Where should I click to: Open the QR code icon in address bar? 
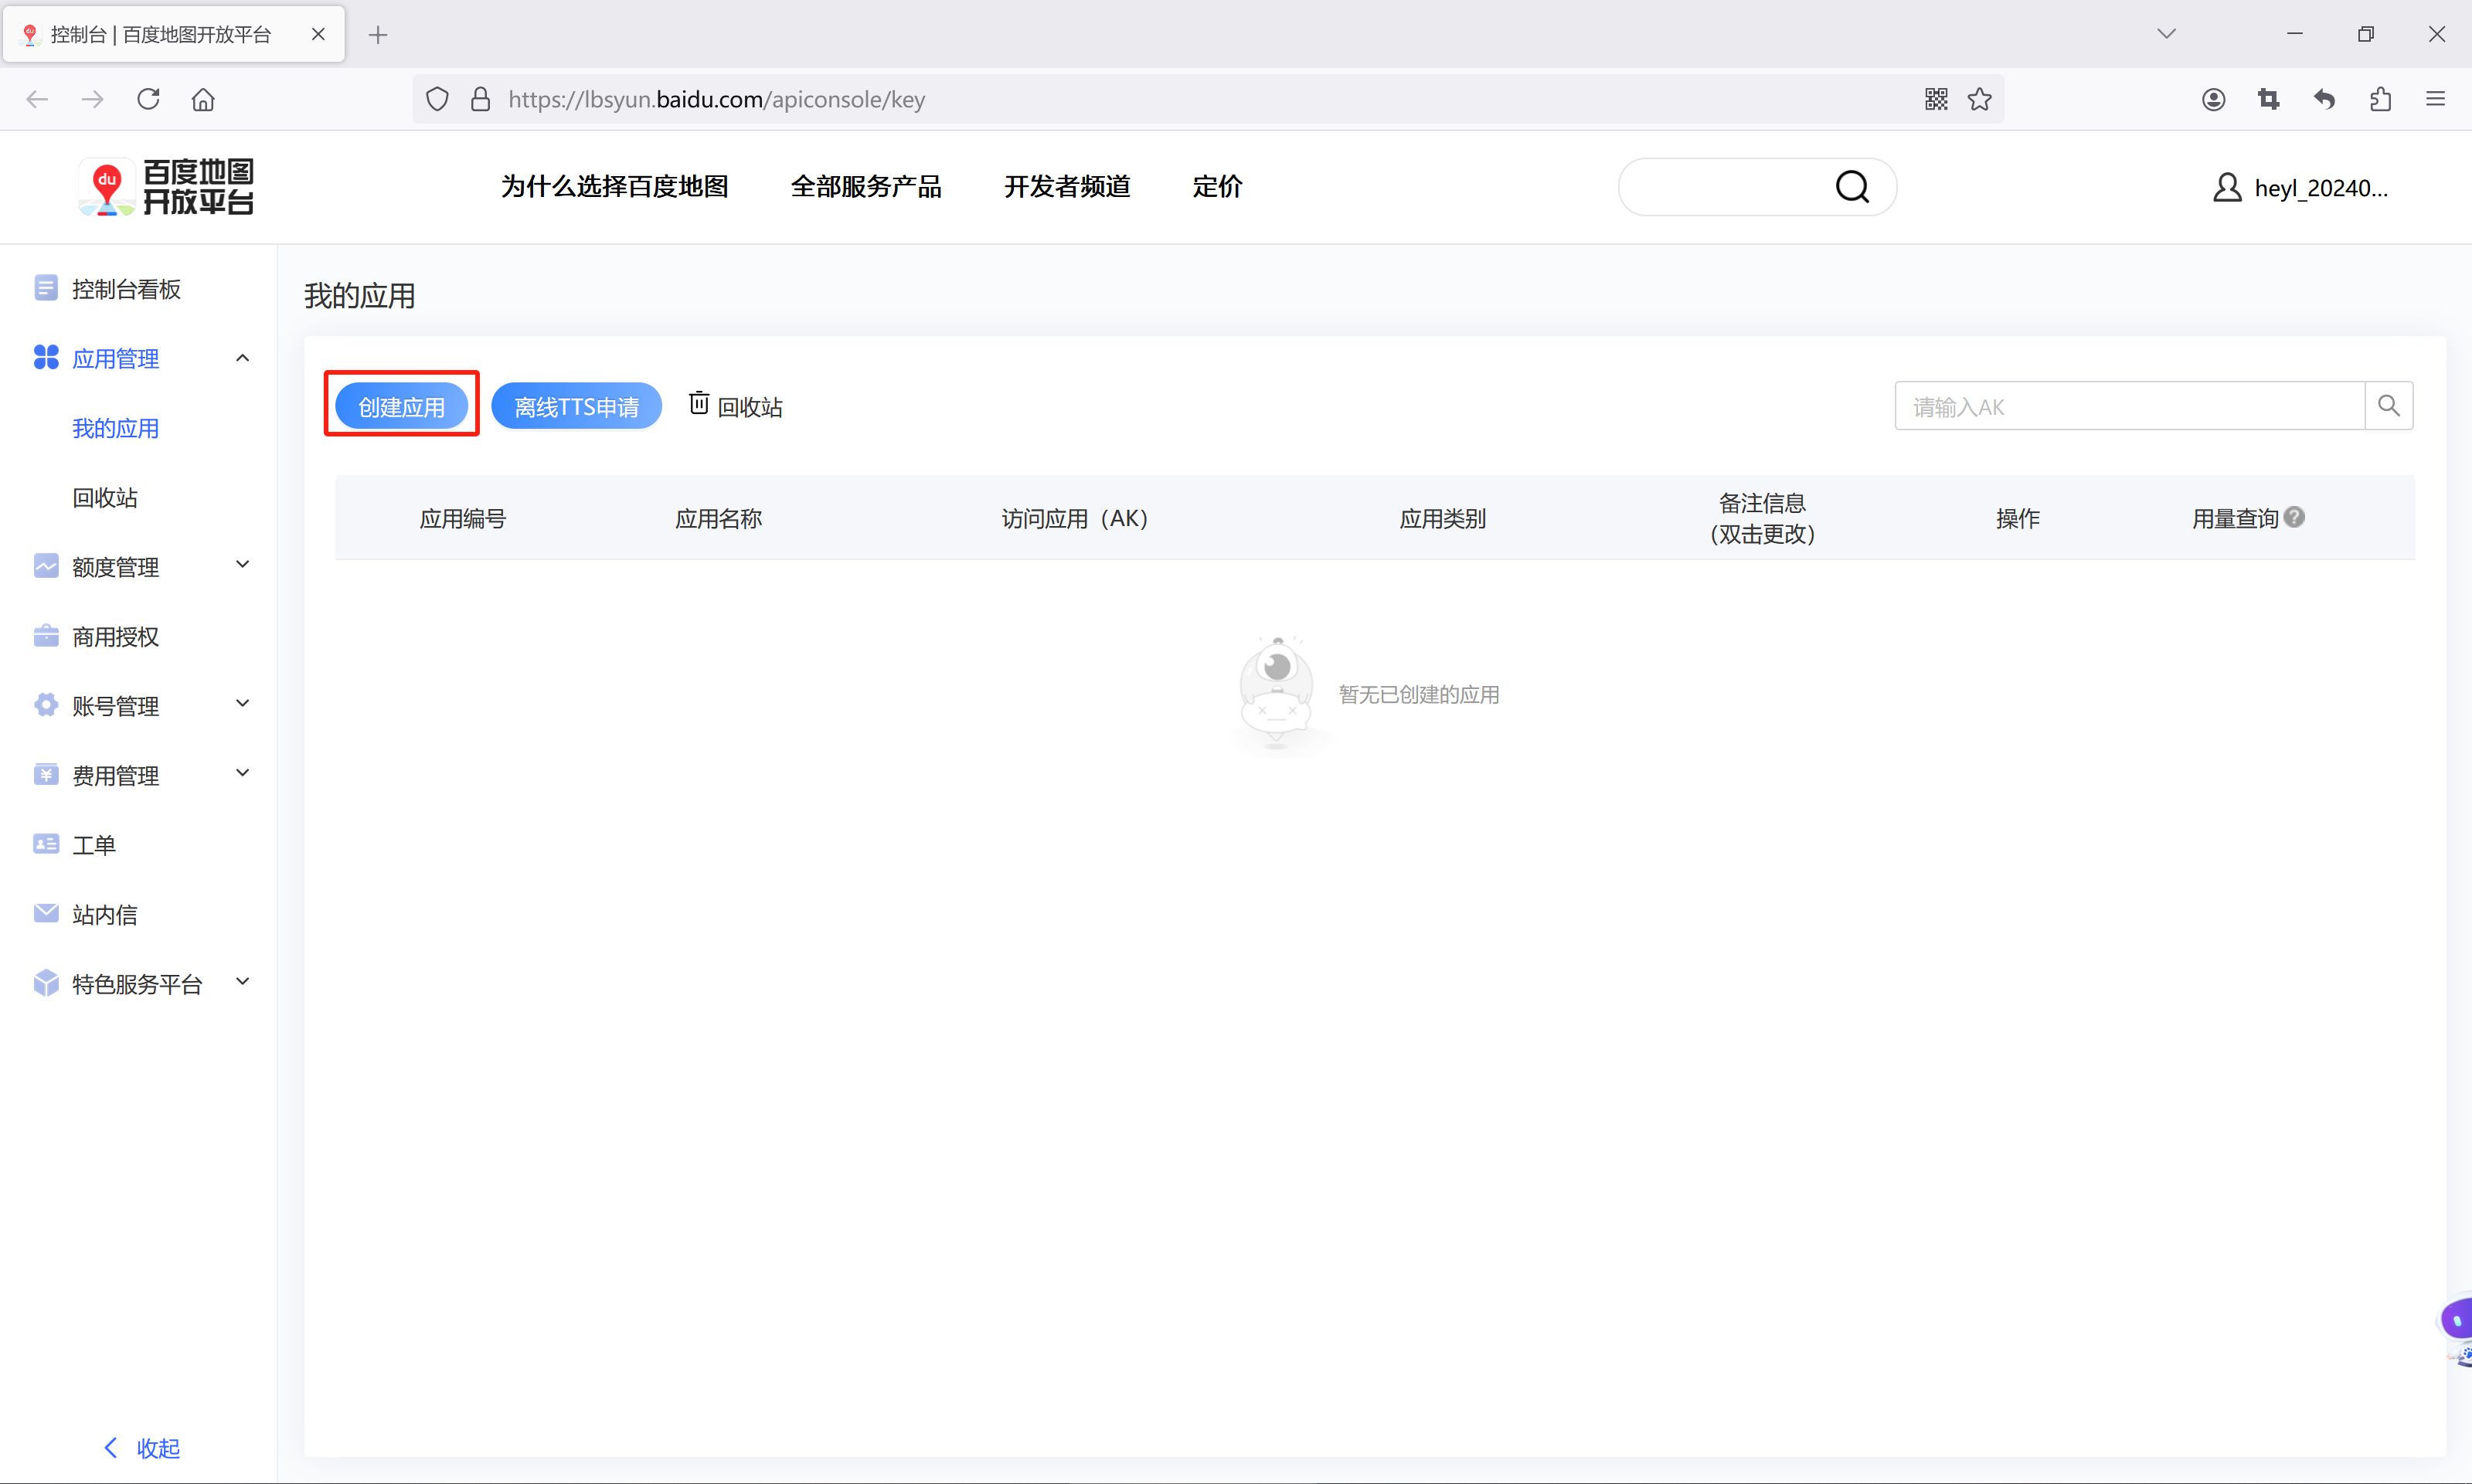(x=1936, y=99)
